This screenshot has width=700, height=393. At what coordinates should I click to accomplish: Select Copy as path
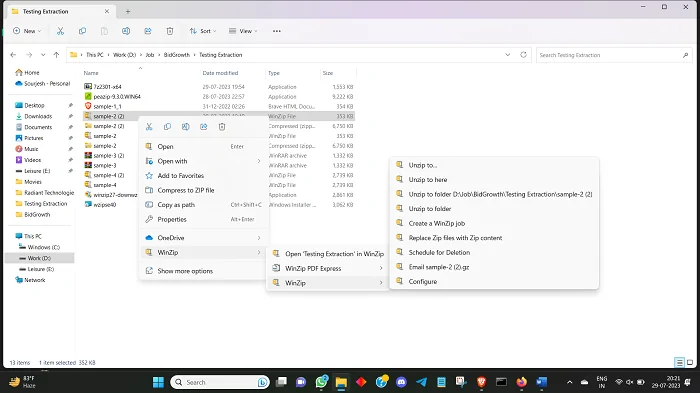[x=203, y=205]
